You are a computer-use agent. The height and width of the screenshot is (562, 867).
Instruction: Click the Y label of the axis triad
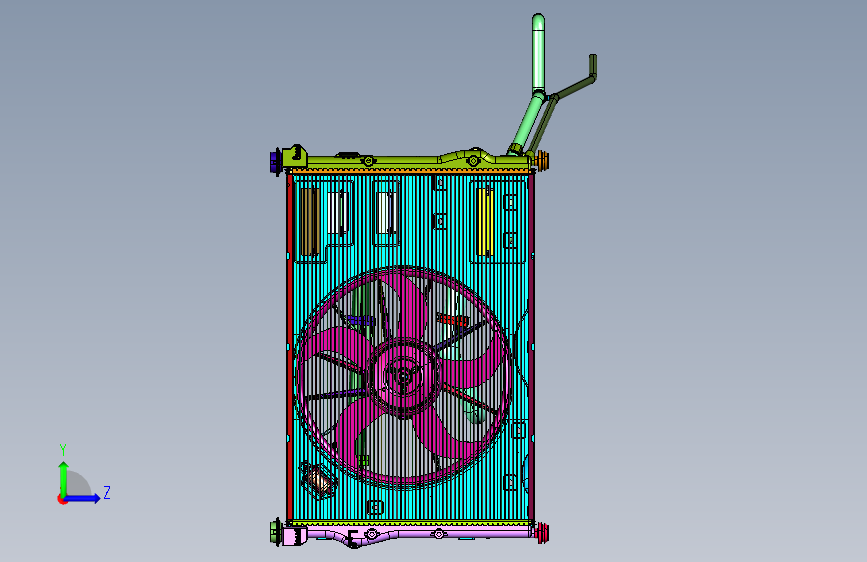coord(63,450)
